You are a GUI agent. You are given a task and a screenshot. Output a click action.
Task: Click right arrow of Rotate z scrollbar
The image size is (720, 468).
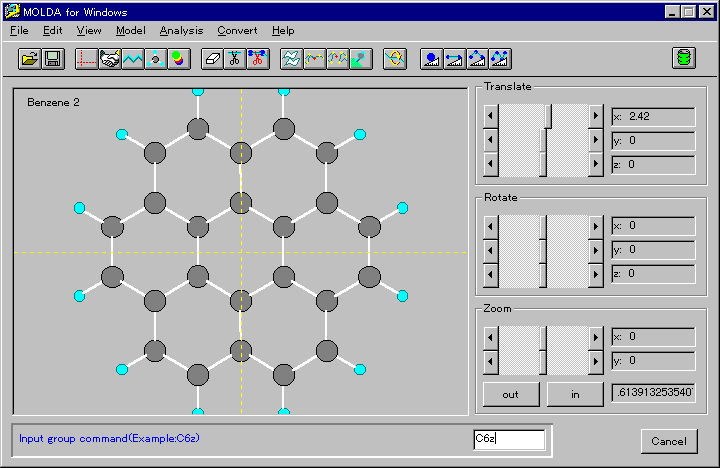point(596,275)
